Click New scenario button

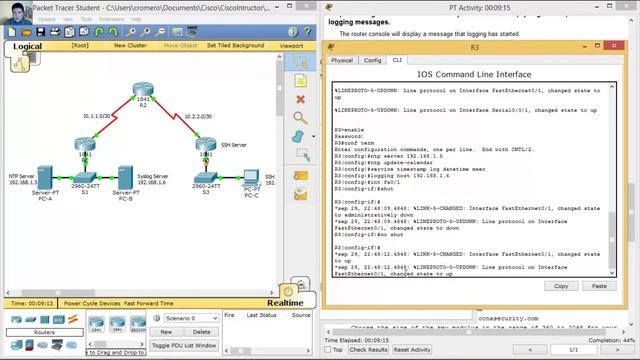[x=166, y=332]
